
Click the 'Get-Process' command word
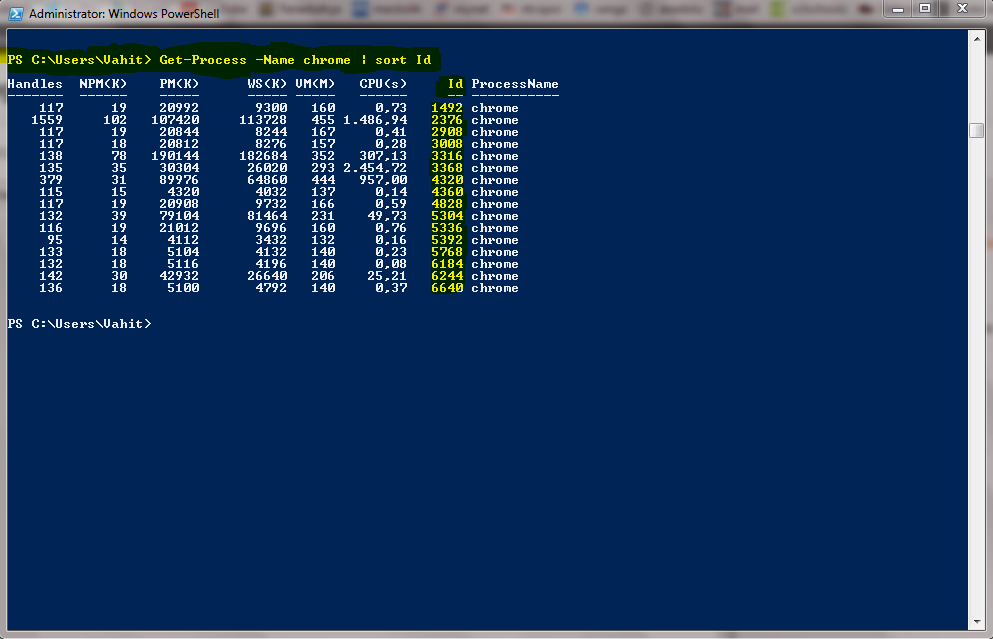pyautogui.click(x=203, y=60)
